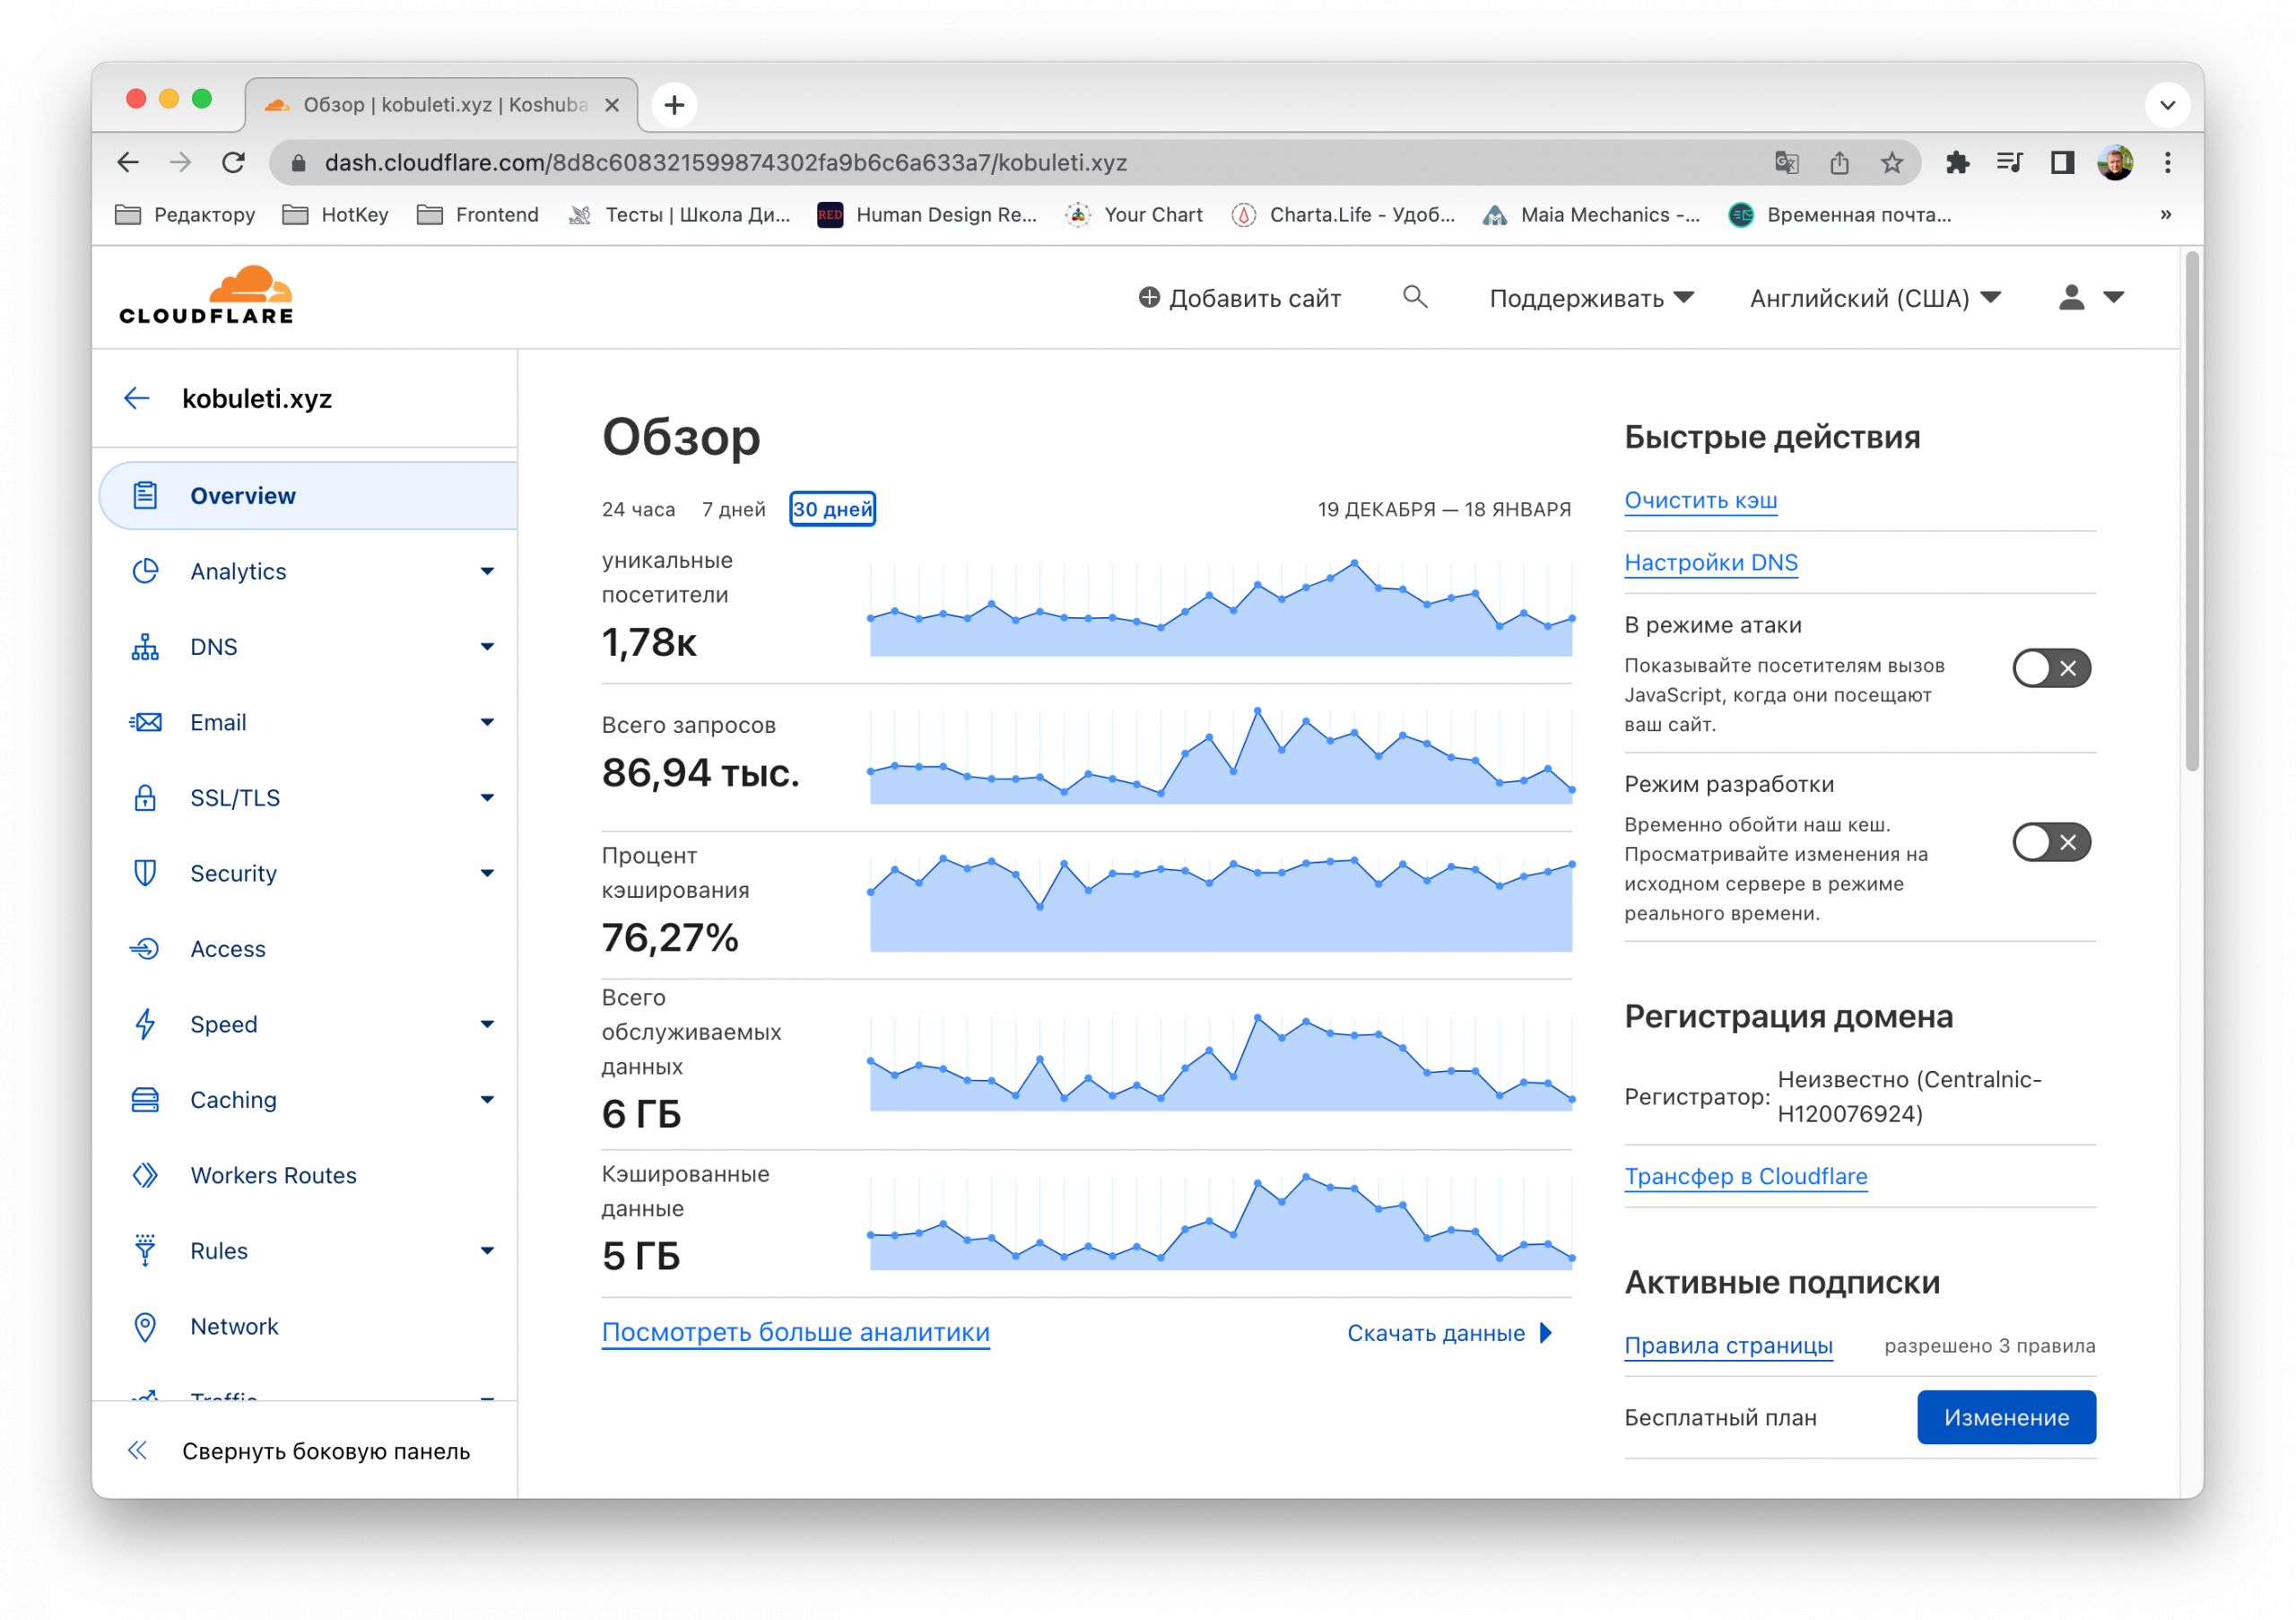Click the Email envelope icon

tap(145, 722)
